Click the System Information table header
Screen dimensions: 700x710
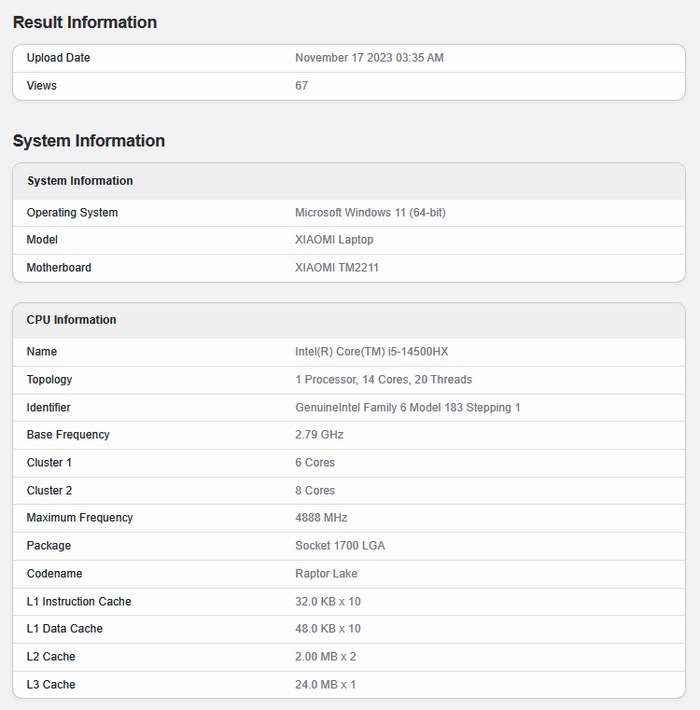click(x=80, y=181)
